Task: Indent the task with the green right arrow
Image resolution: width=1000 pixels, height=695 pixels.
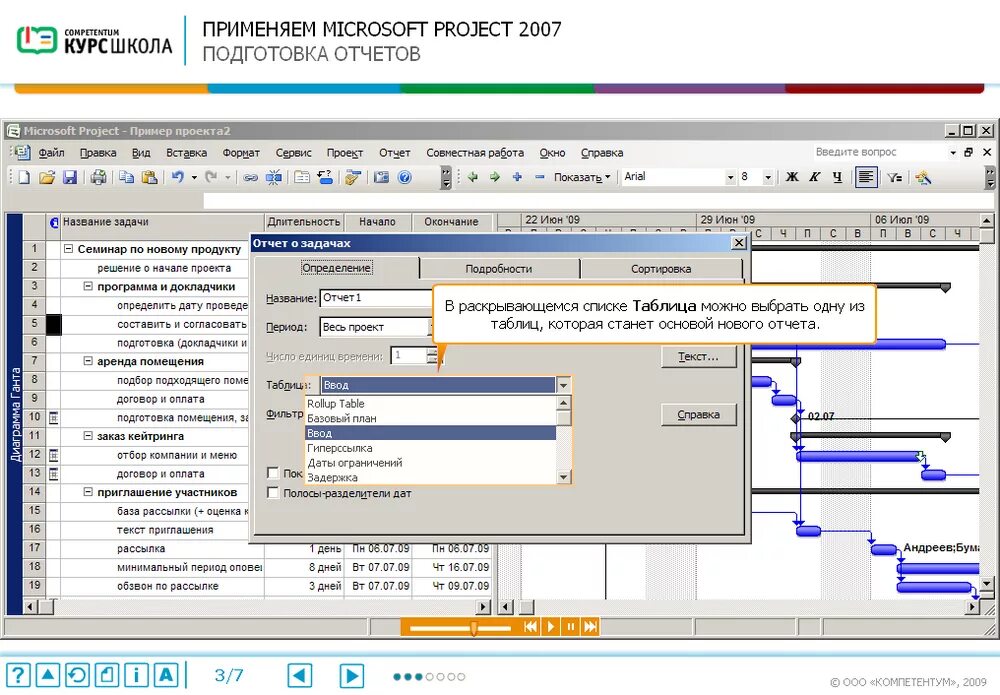Action: click(x=495, y=177)
